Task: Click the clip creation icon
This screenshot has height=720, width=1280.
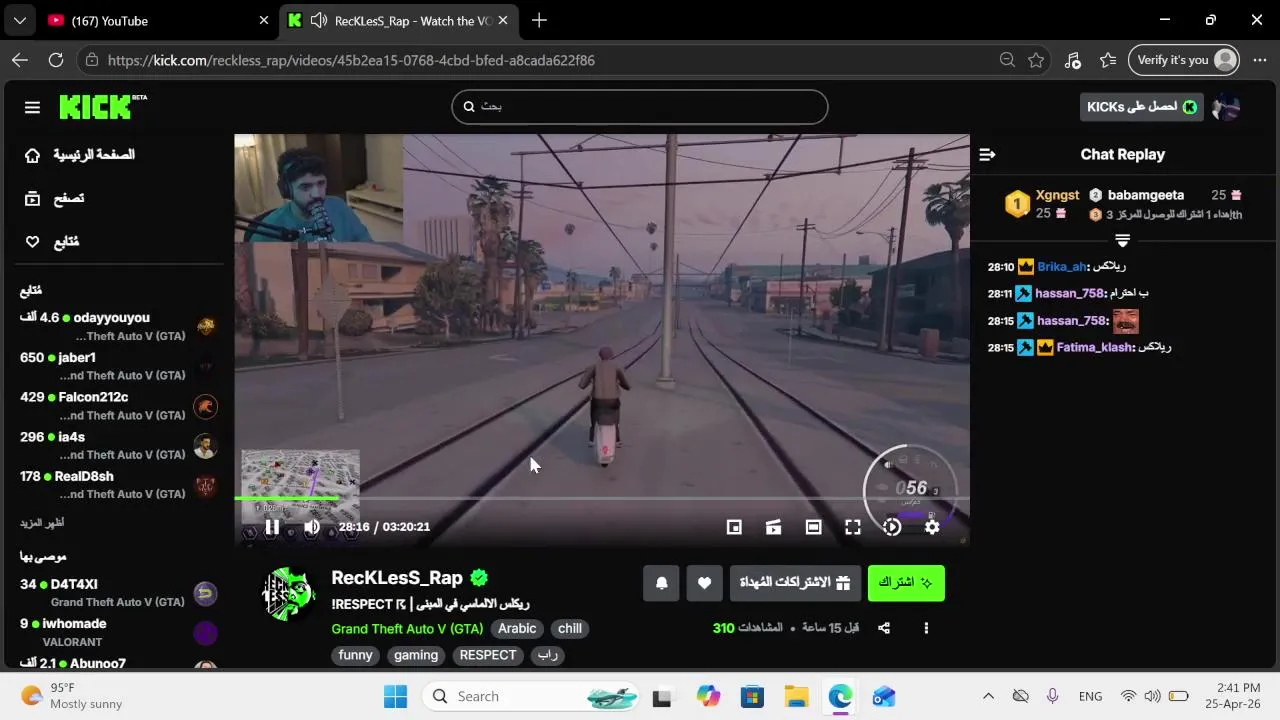Action: 773,527
